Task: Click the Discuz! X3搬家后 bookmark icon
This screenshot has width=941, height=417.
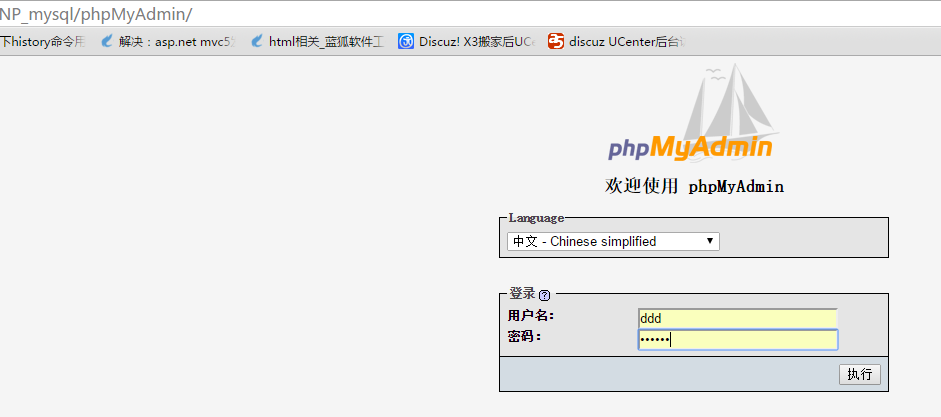Action: click(x=406, y=41)
